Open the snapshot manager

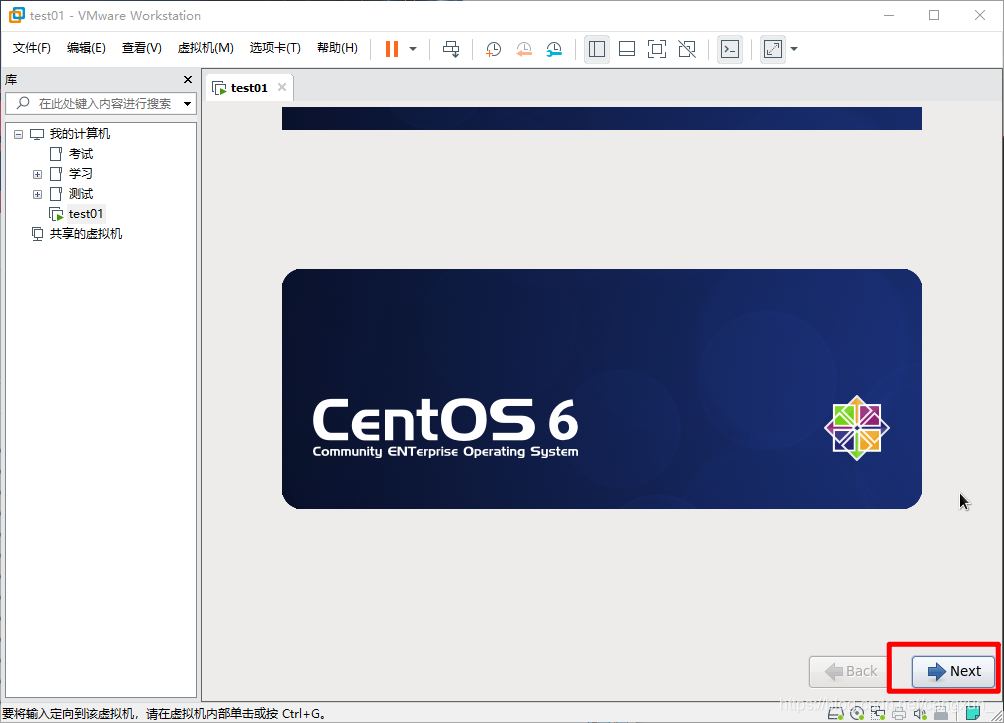[x=555, y=49]
